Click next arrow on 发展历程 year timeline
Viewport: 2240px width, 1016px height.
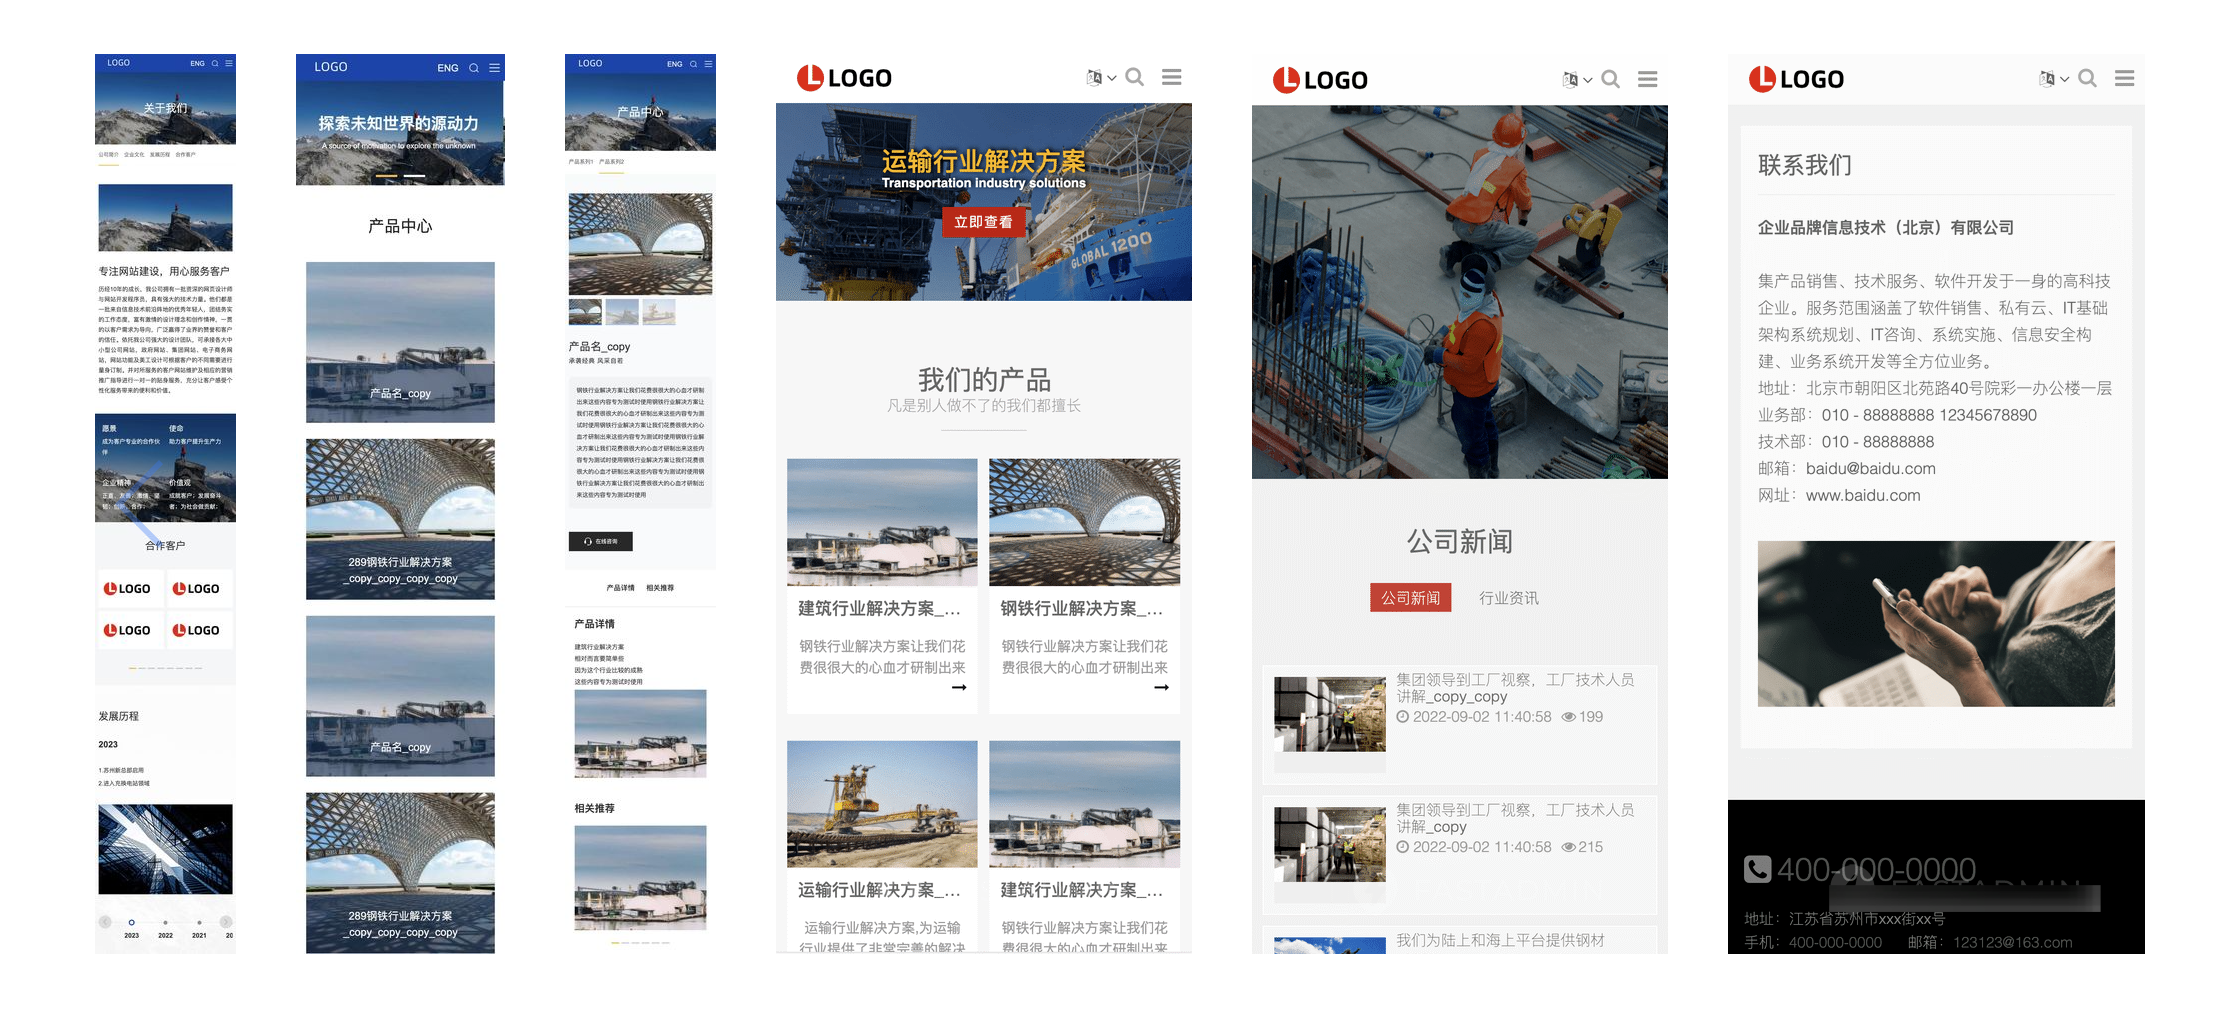(x=226, y=922)
